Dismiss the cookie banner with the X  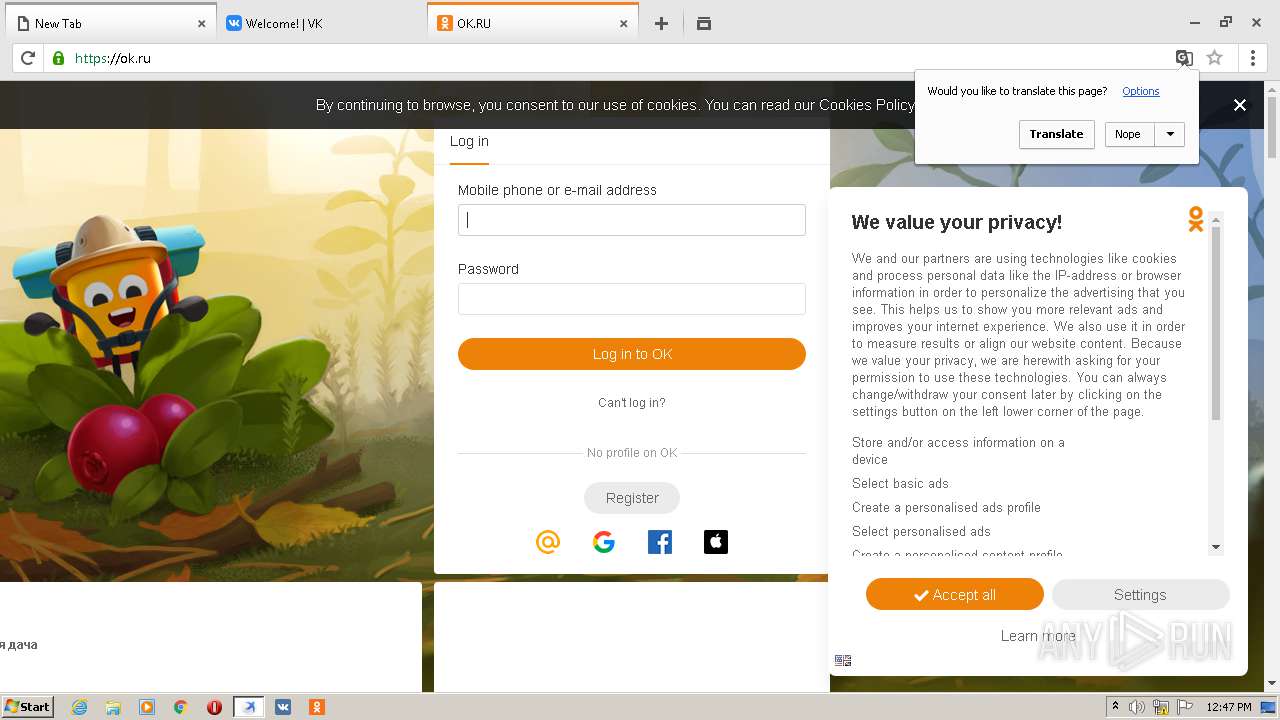(1240, 105)
